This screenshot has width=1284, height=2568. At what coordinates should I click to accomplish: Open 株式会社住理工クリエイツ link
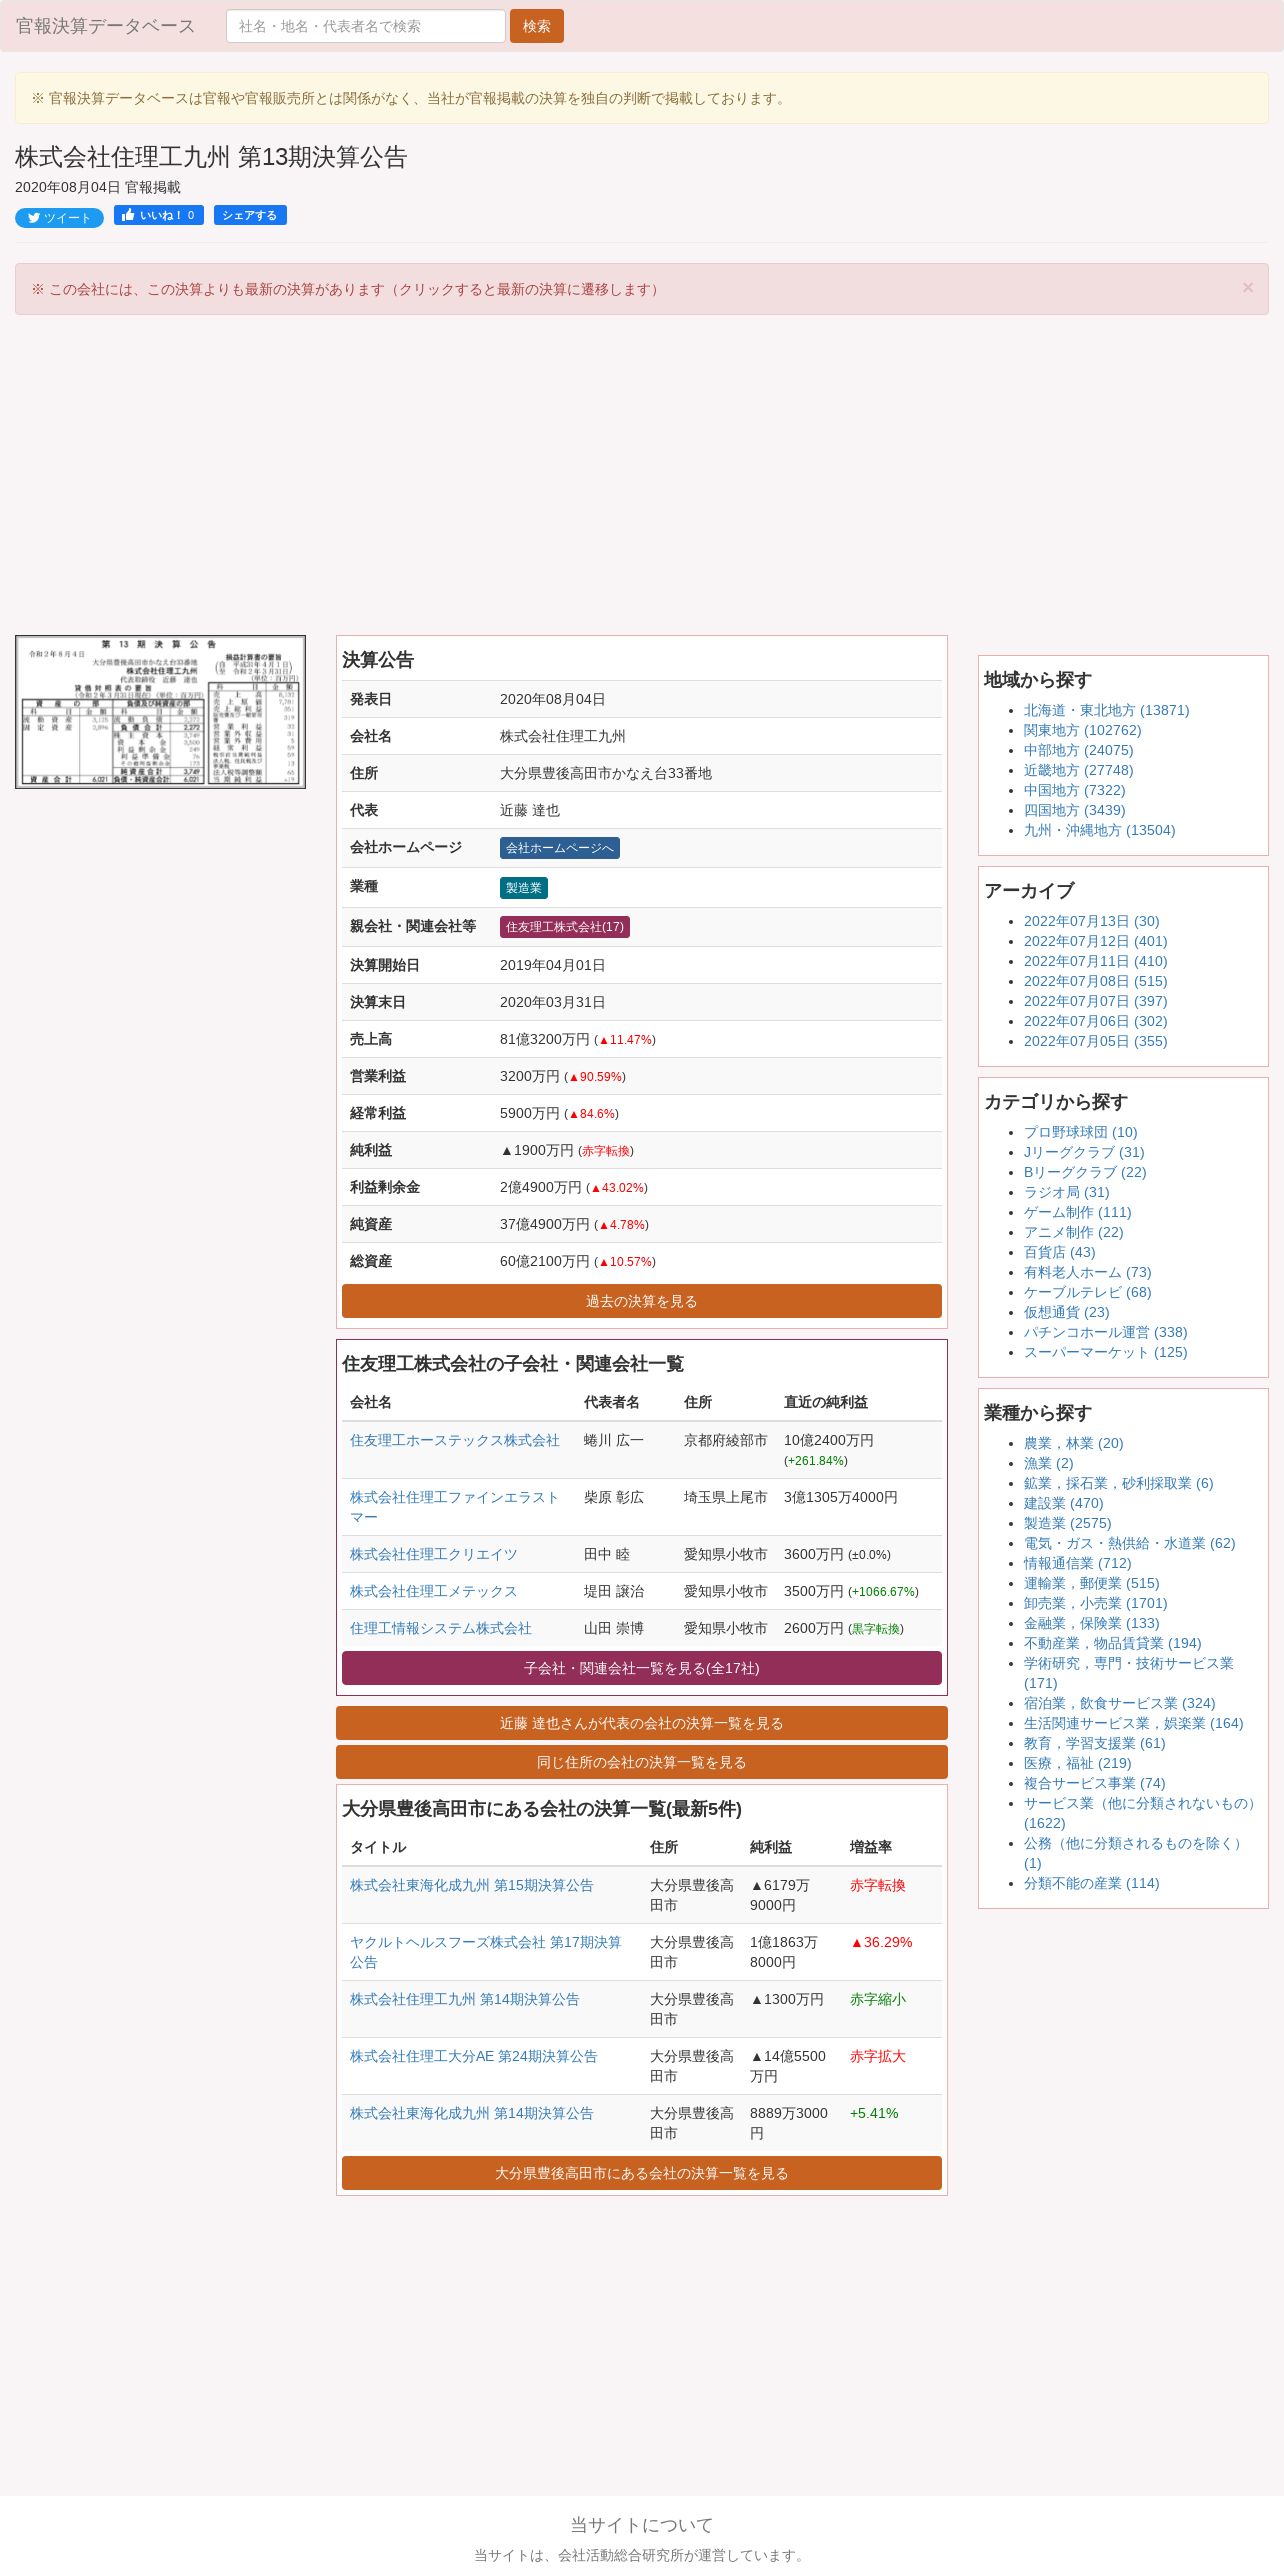(x=433, y=1554)
